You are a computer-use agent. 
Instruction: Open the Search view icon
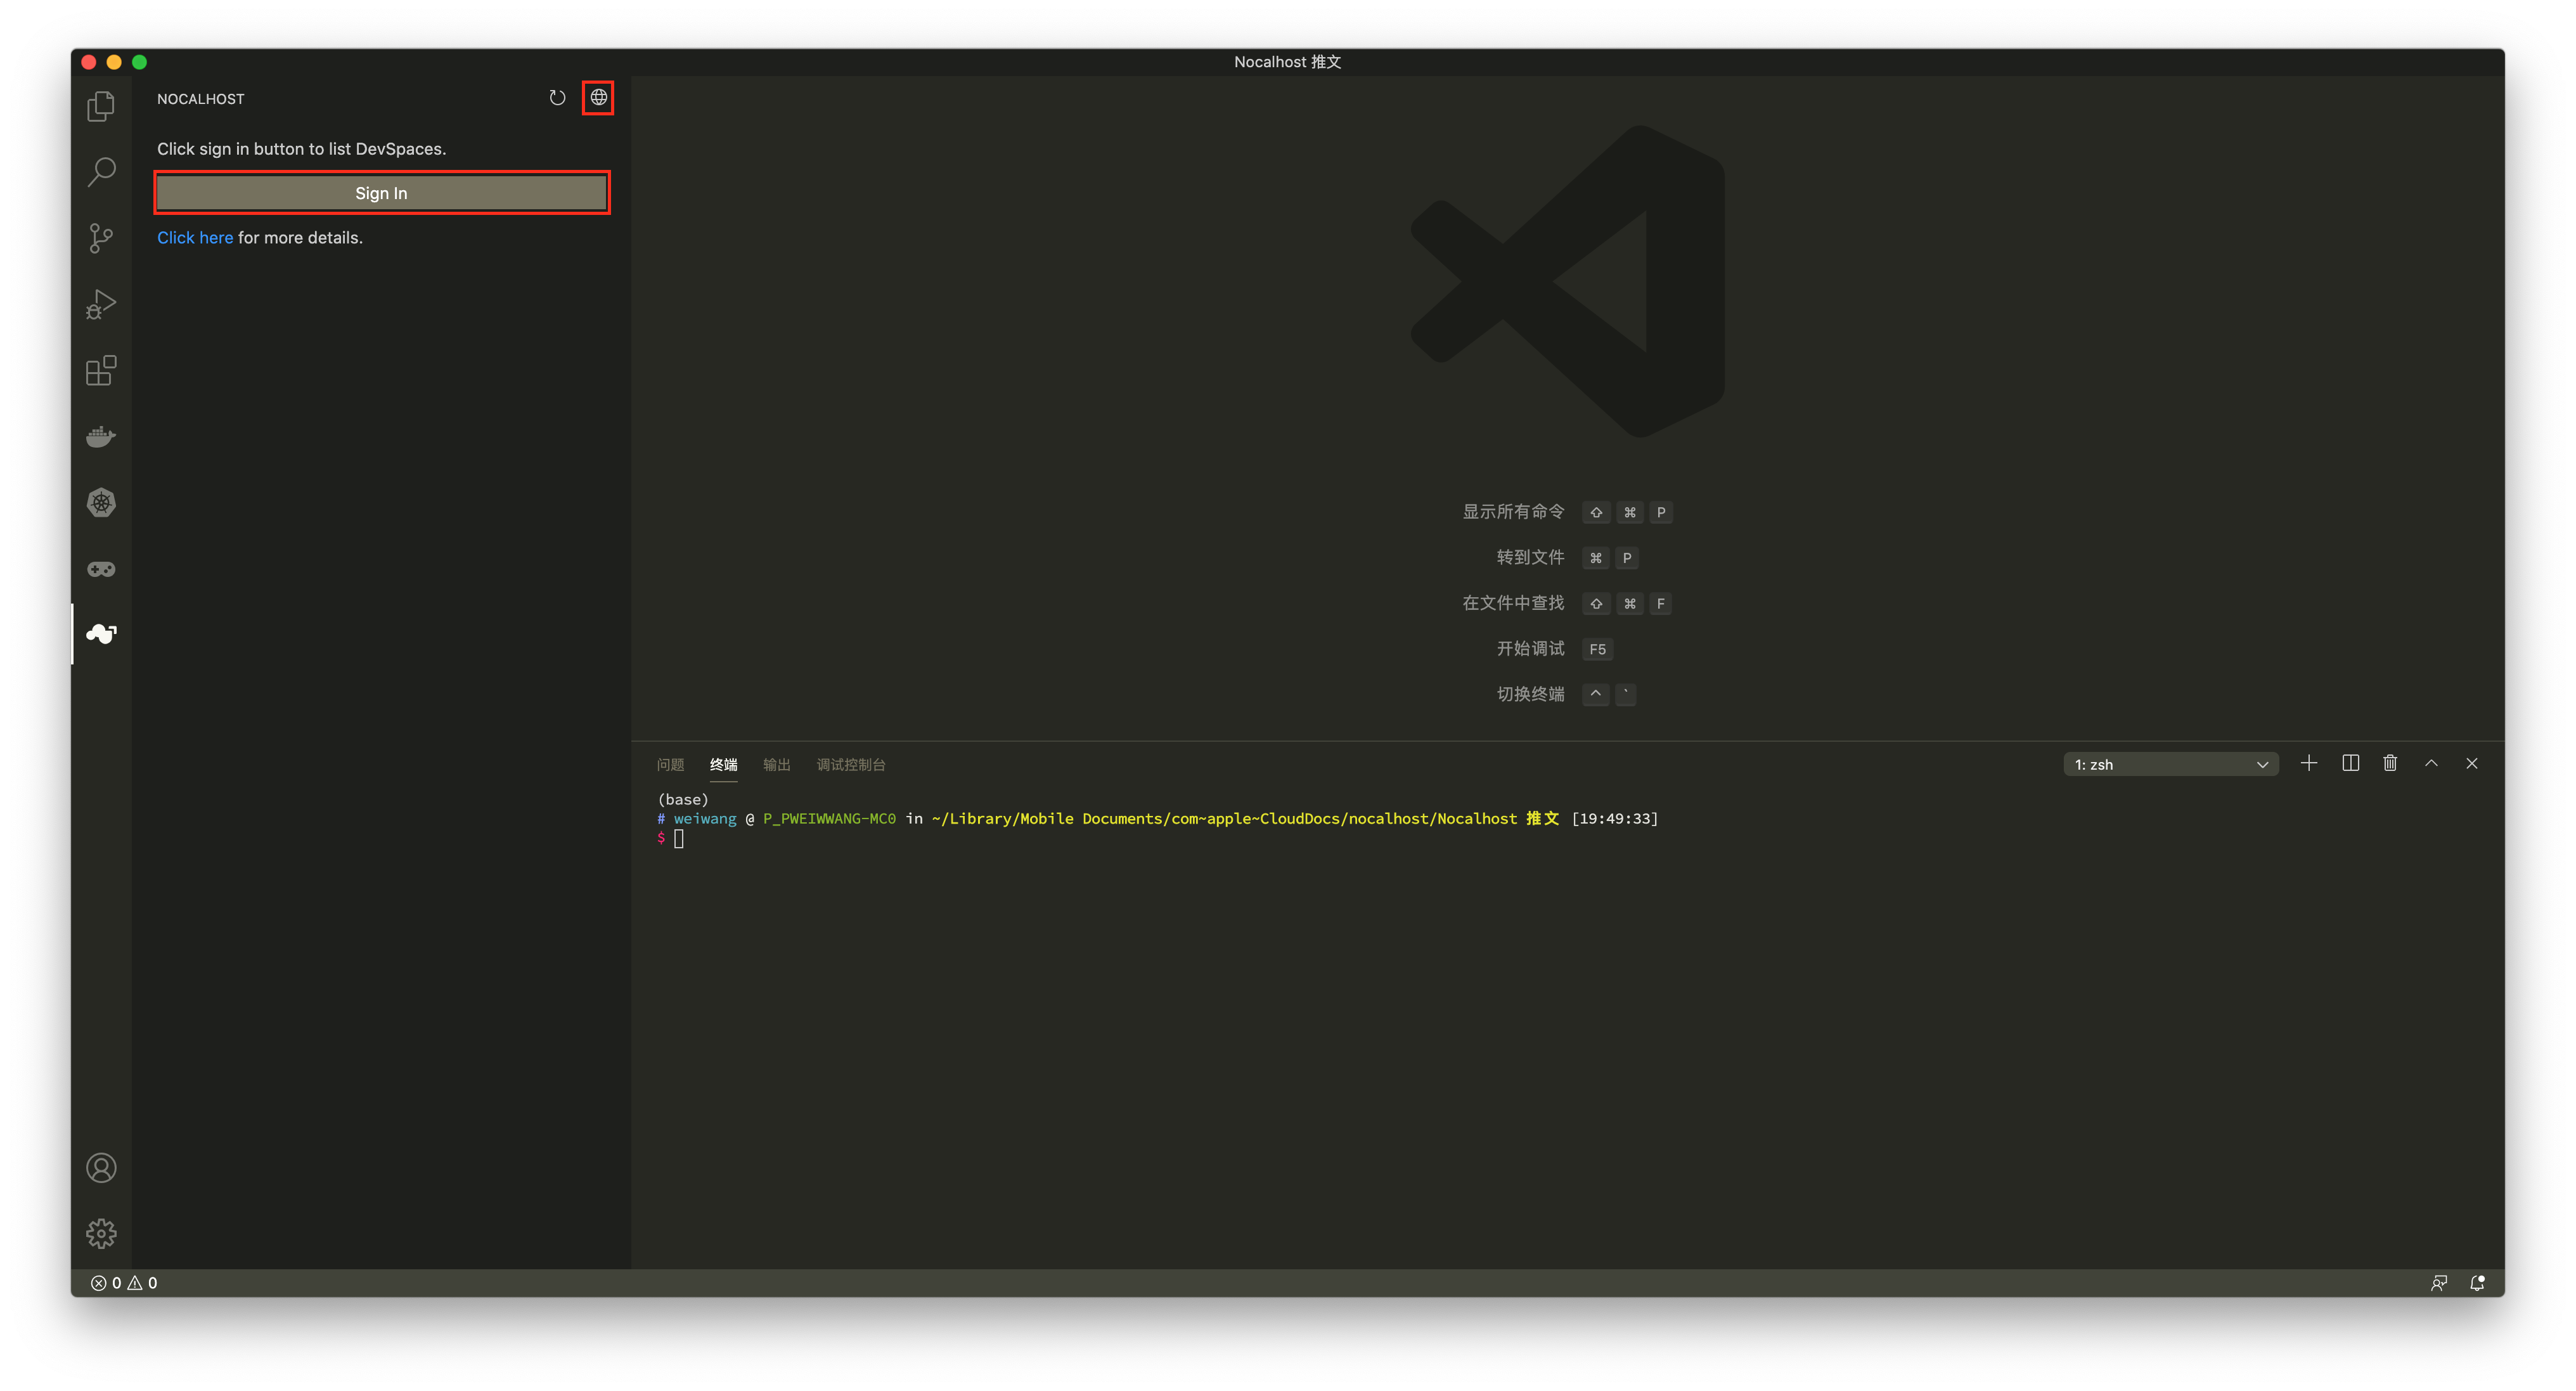pos(101,172)
